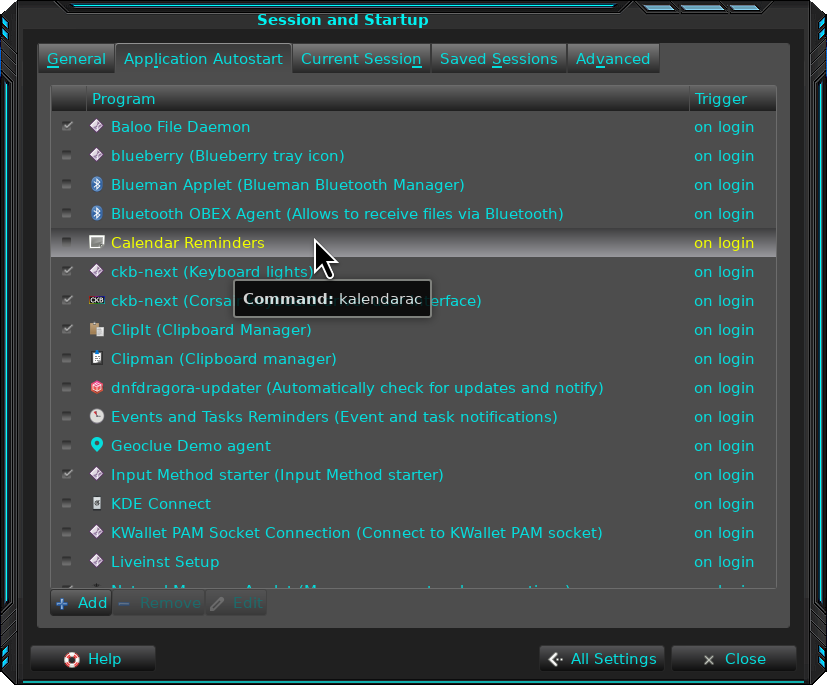The image size is (827, 685).
Task: Click the ClipIt clipboard icon
Action: 97,330
